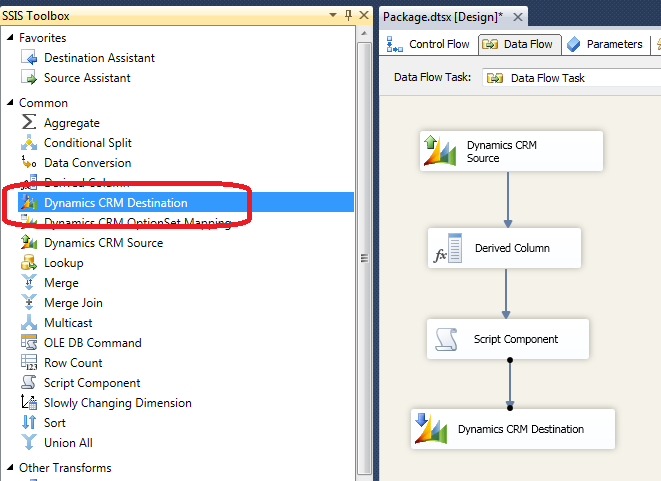Collapse the Favorites group
Image resolution: width=661 pixels, height=481 pixels.
pos(10,38)
